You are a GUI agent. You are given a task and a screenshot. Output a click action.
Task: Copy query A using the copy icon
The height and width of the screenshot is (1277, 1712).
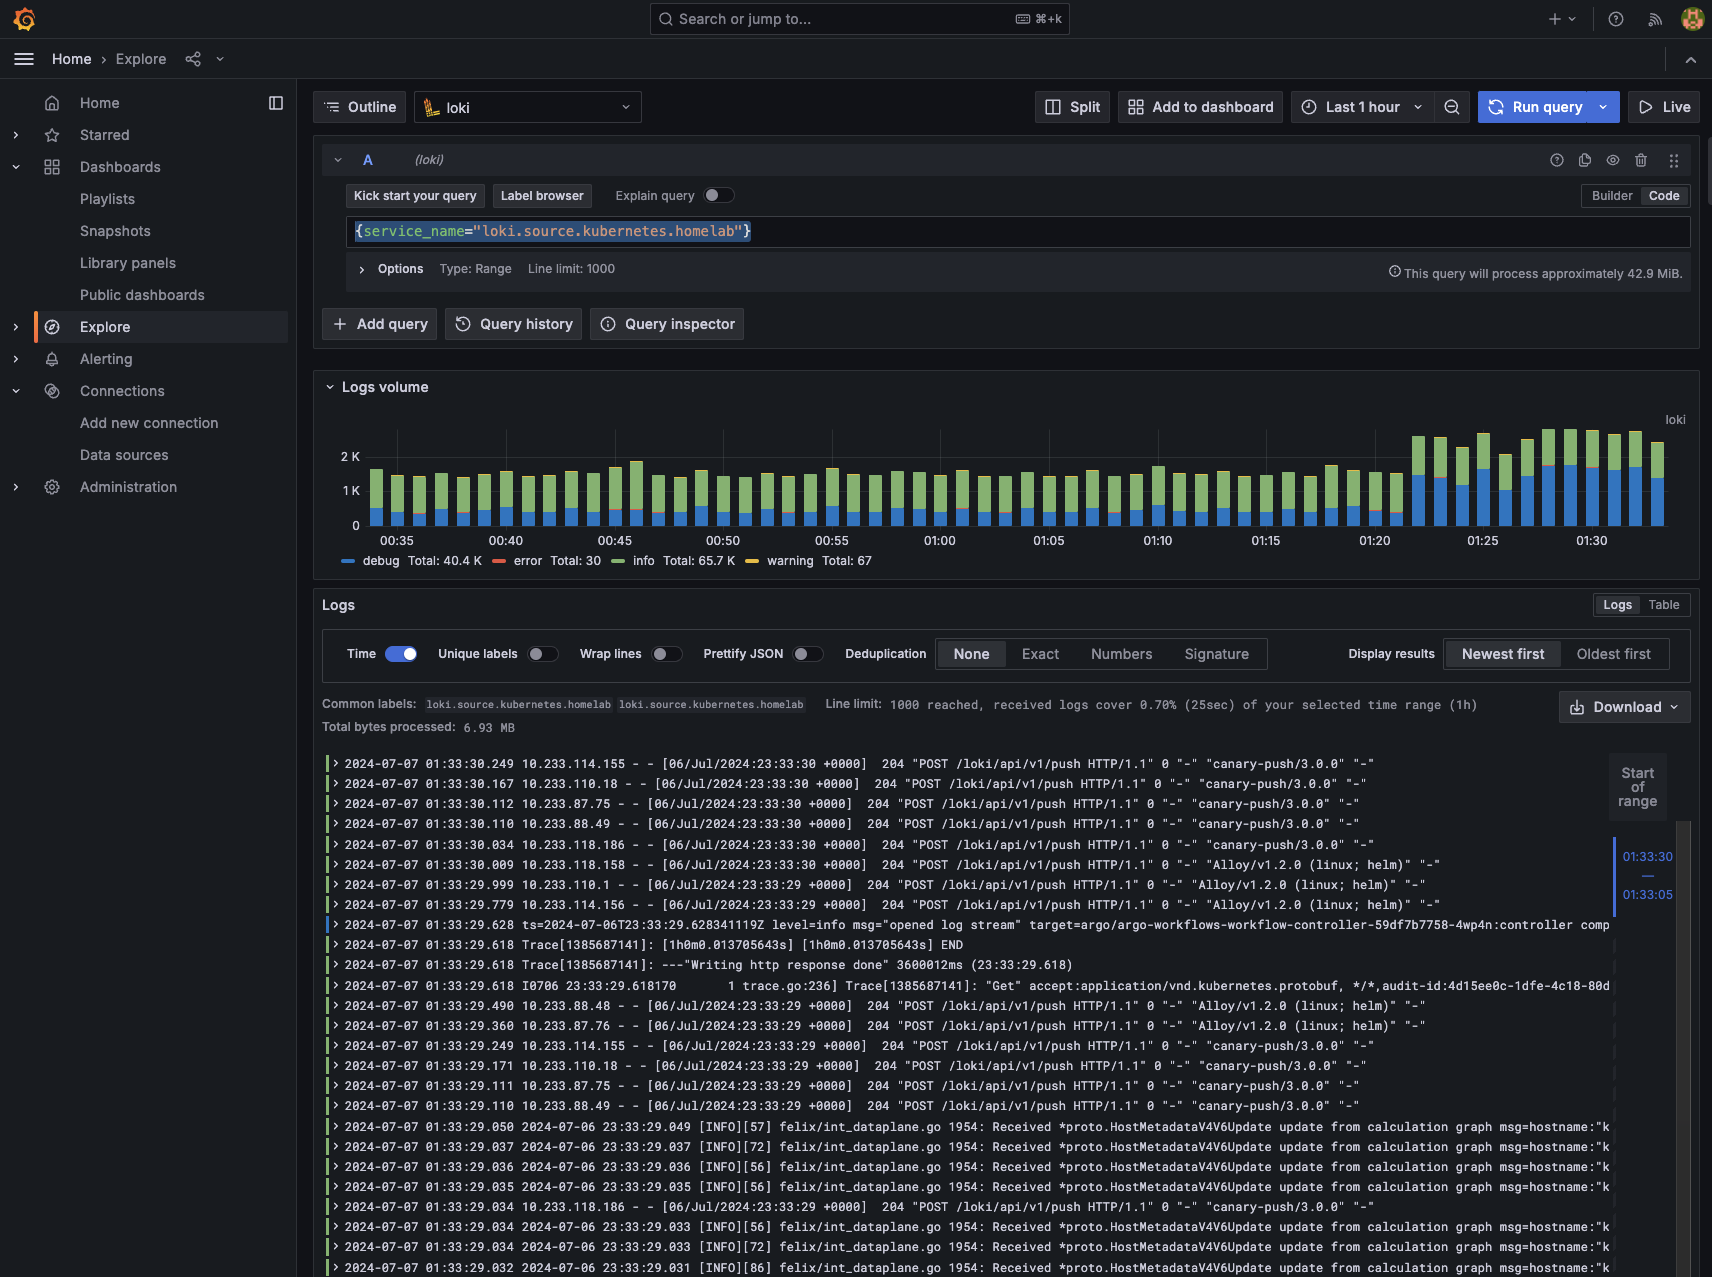(1584, 160)
